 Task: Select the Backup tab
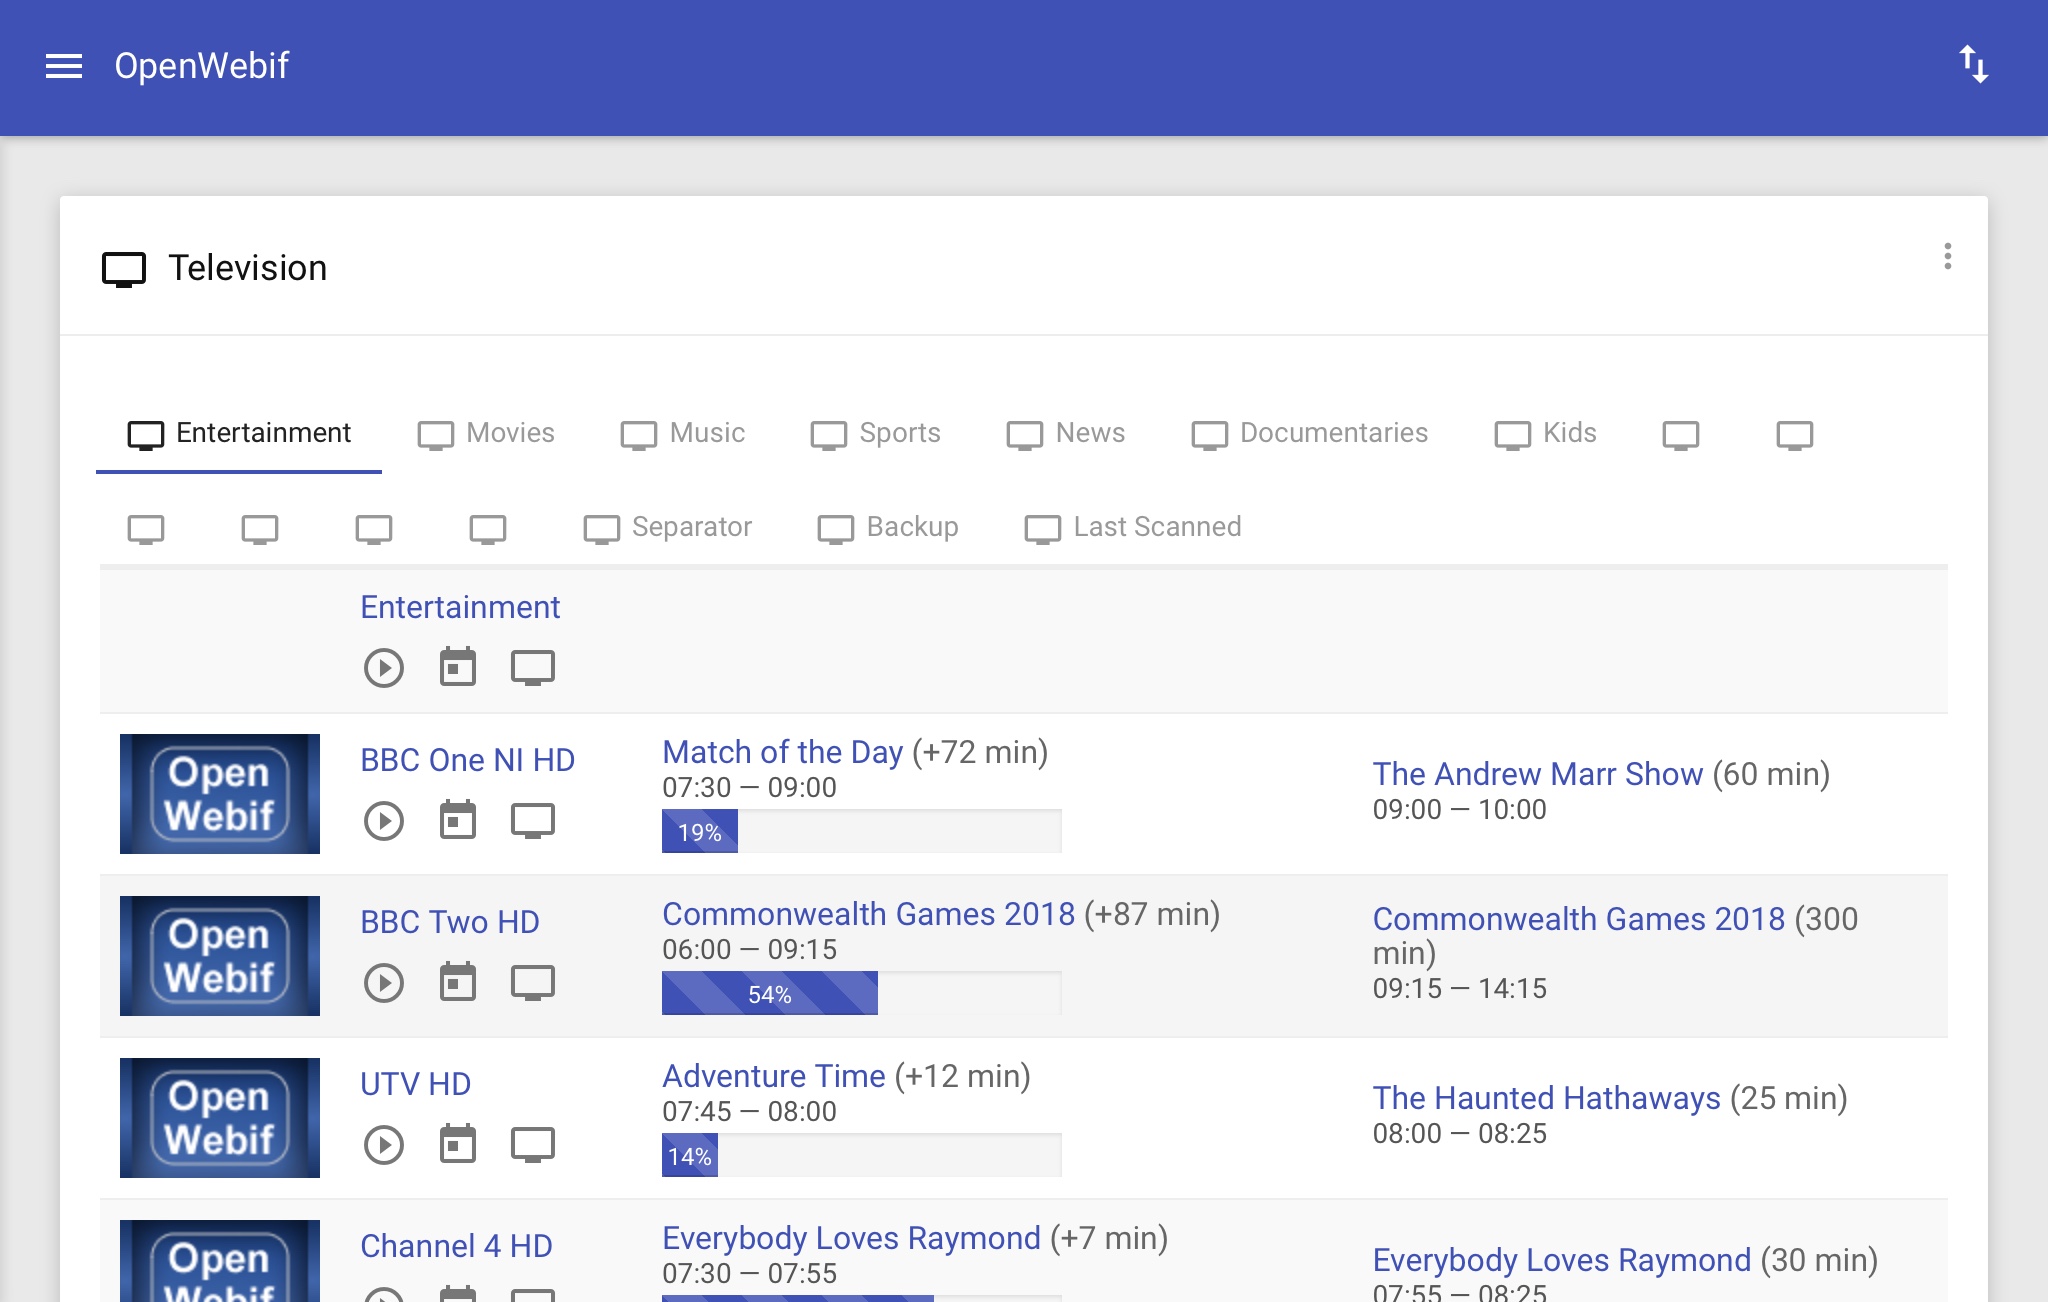point(888,527)
